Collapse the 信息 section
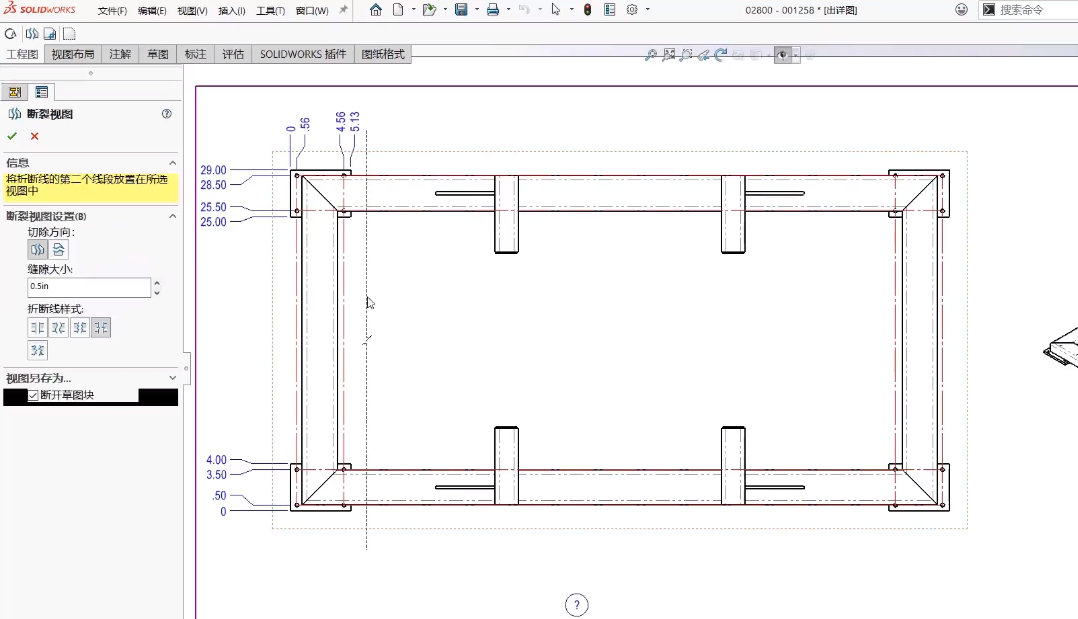The image size is (1078, 619). pos(172,162)
